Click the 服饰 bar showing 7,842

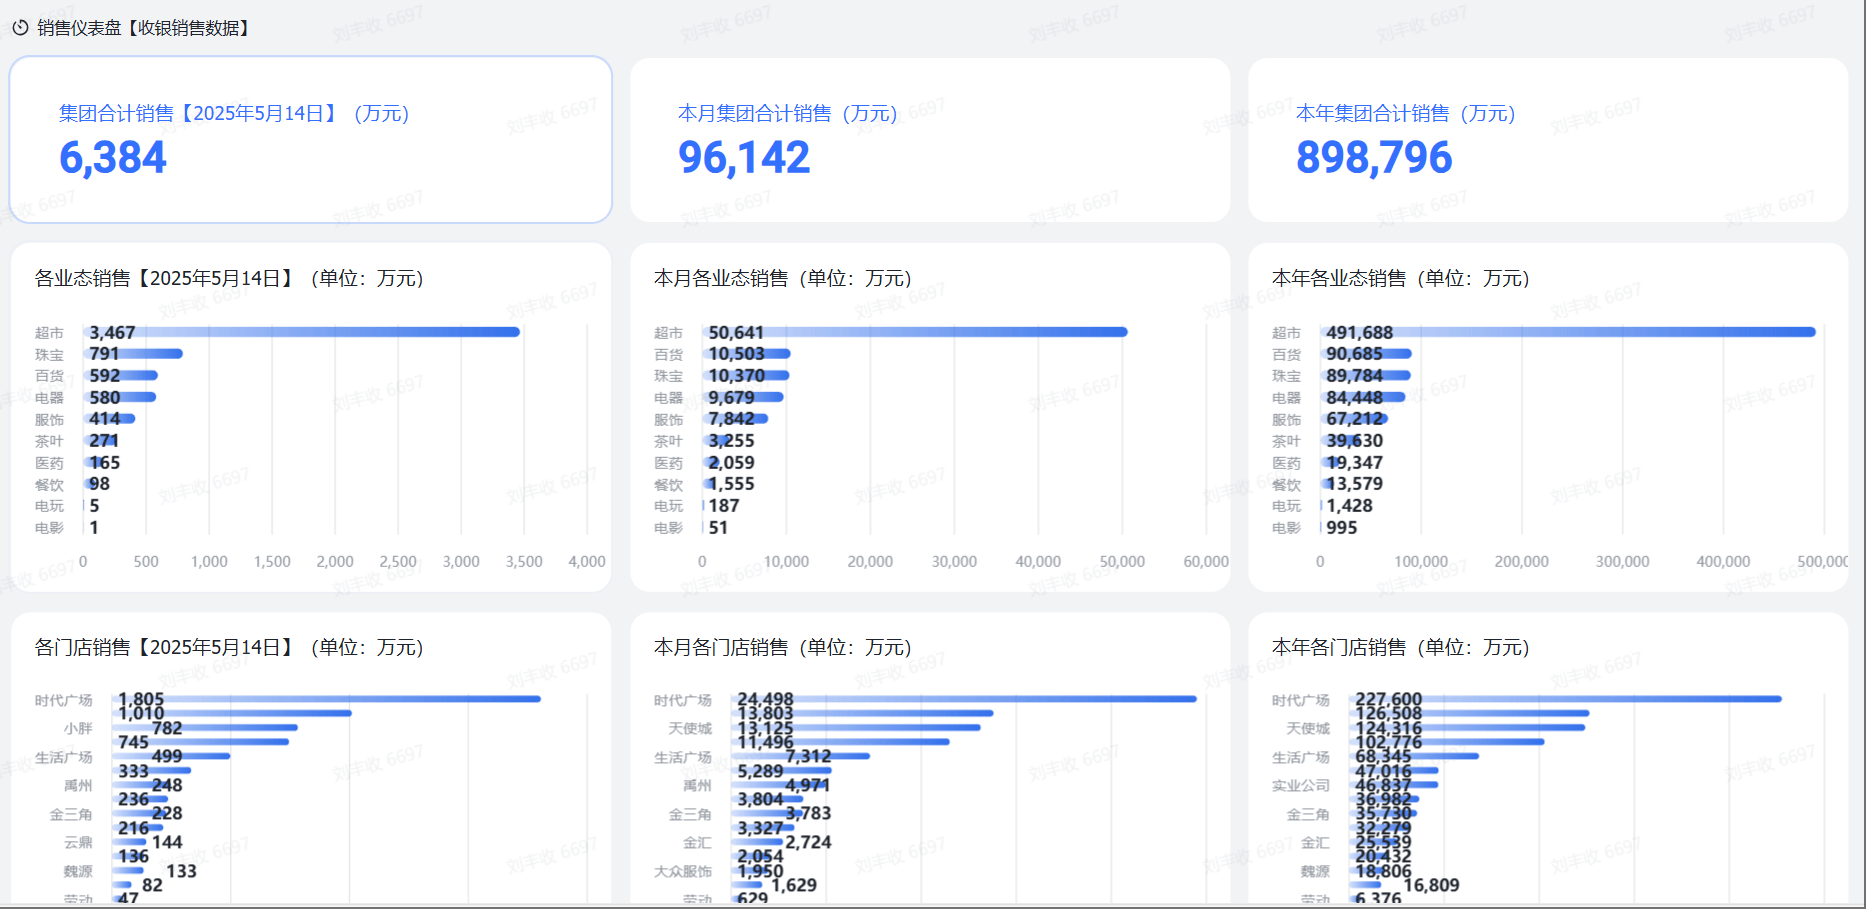pyautogui.click(x=736, y=419)
